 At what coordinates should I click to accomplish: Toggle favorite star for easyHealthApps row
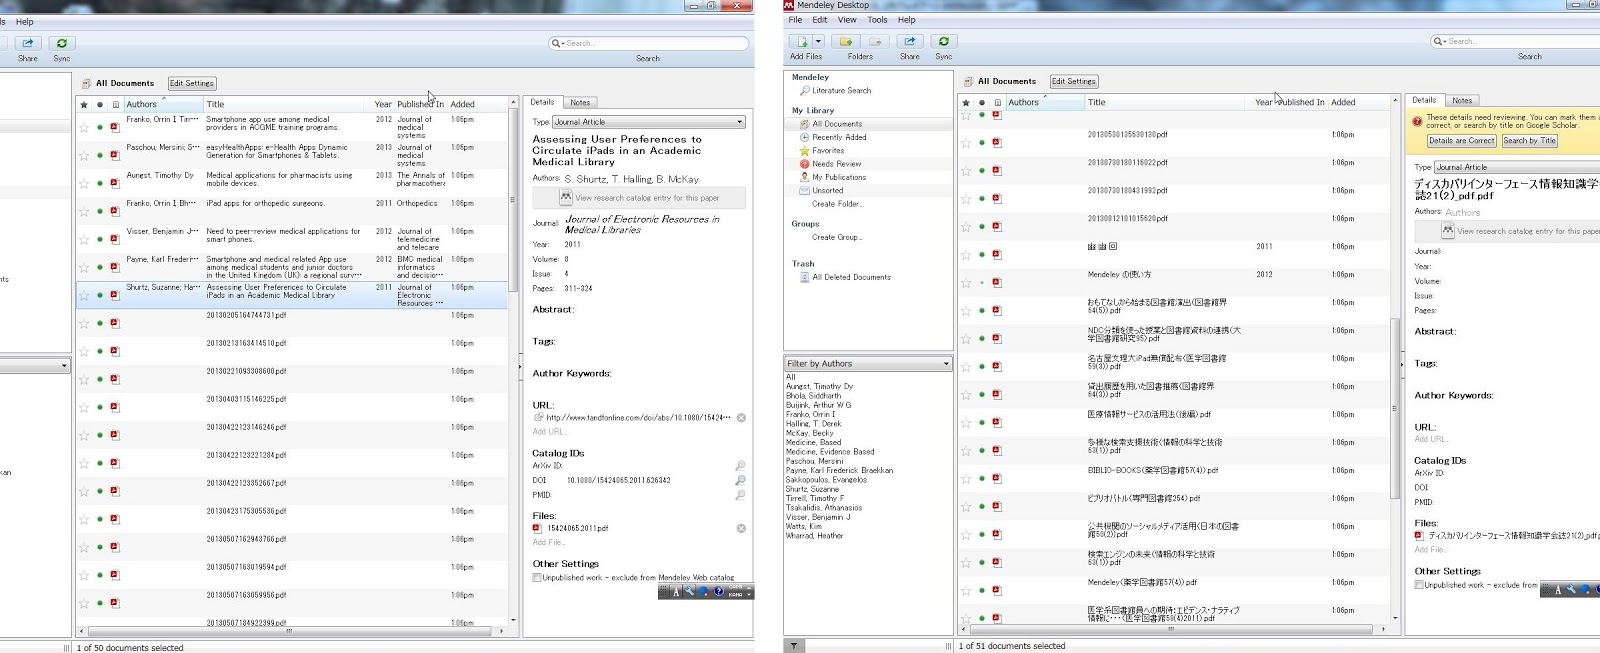84,155
